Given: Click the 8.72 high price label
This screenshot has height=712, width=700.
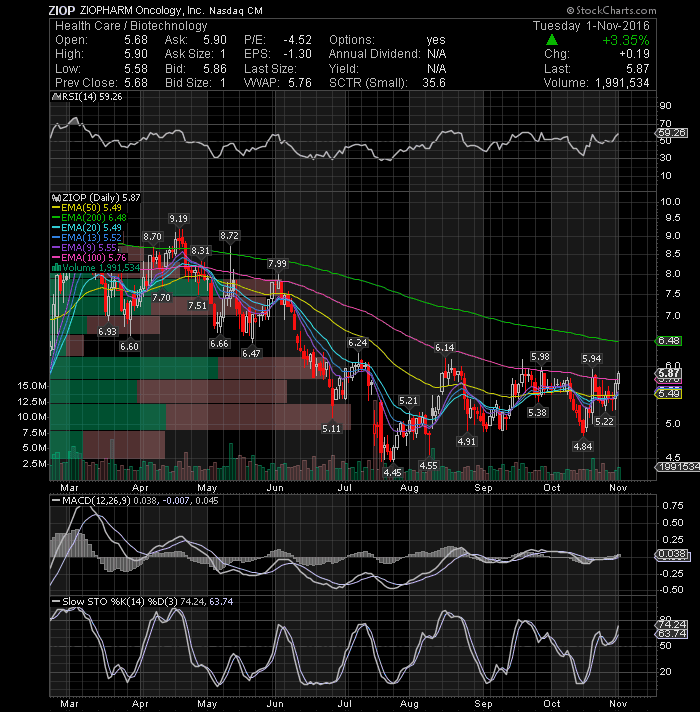Looking at the screenshot, I should pos(229,236).
